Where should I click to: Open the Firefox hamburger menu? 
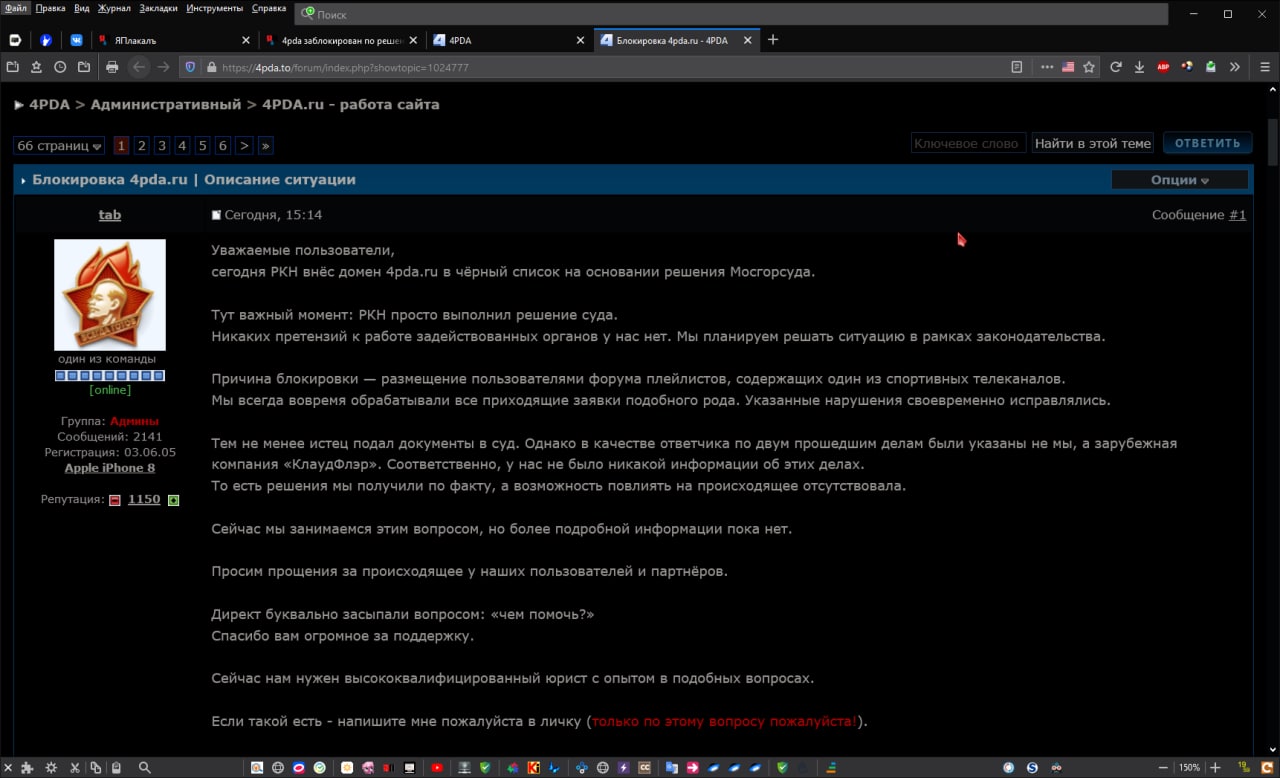click(1265, 67)
